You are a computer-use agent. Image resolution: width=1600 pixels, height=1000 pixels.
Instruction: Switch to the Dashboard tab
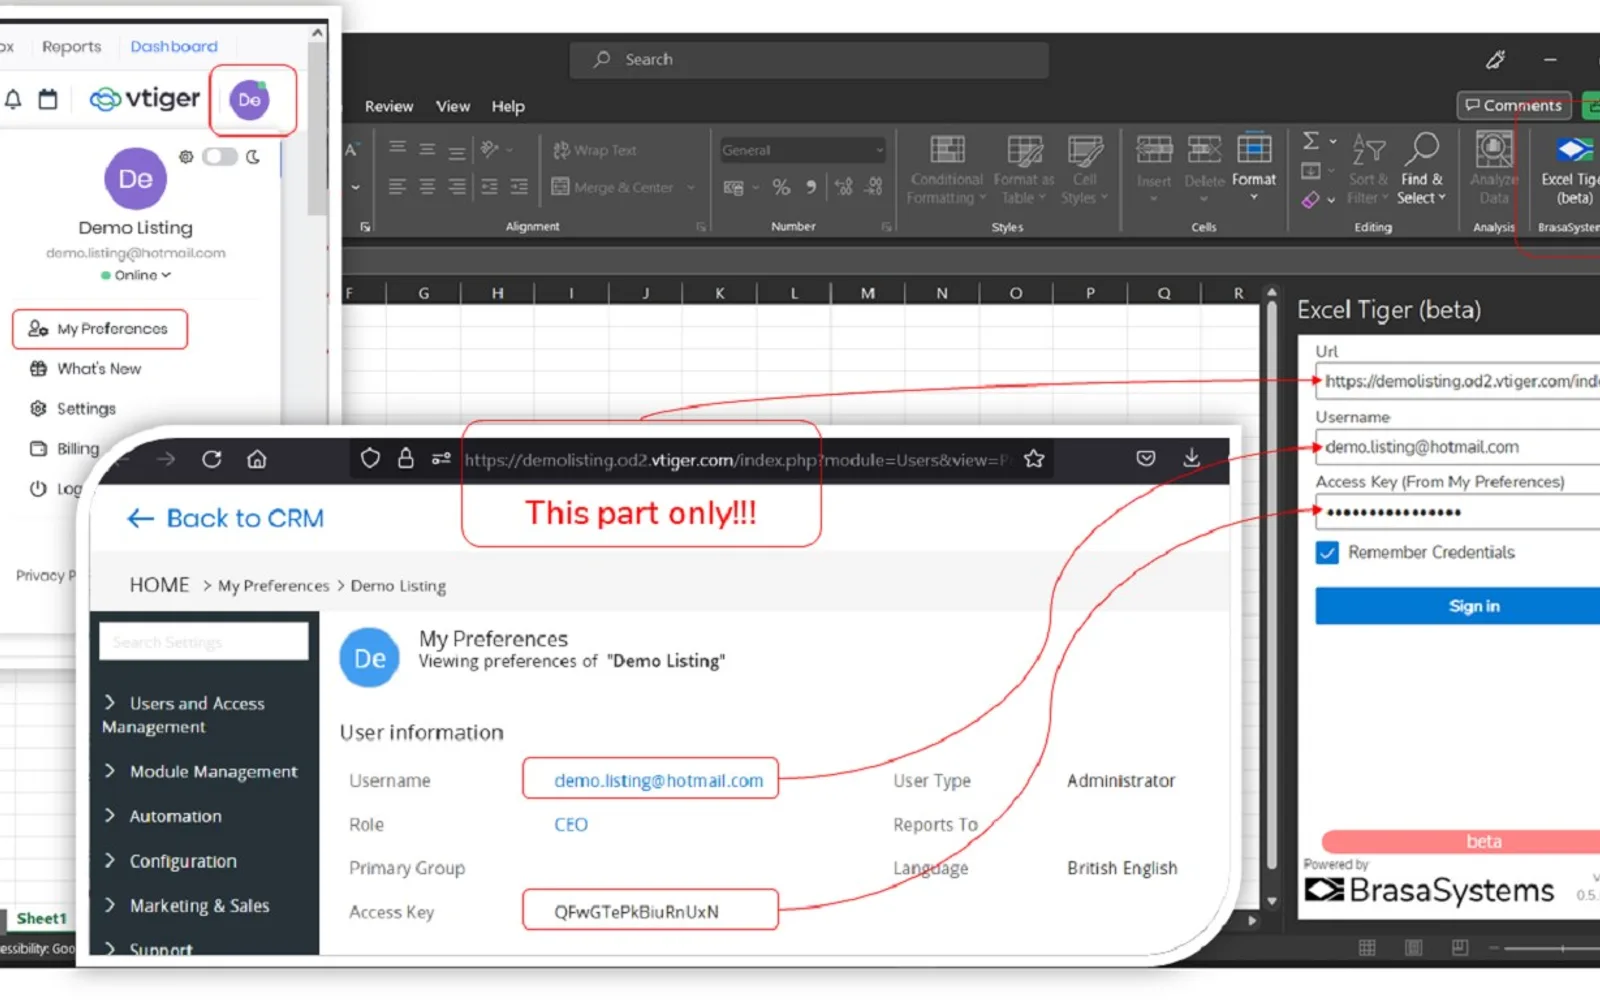[x=174, y=46]
